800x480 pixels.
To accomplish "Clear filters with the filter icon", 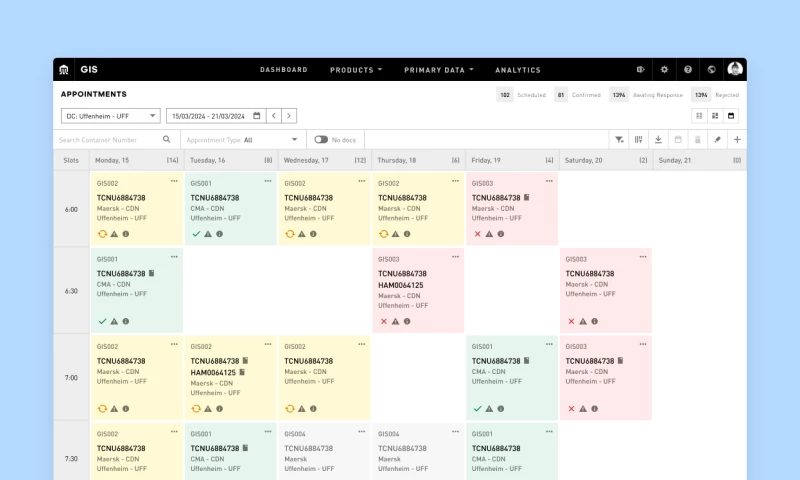I will (x=619, y=140).
